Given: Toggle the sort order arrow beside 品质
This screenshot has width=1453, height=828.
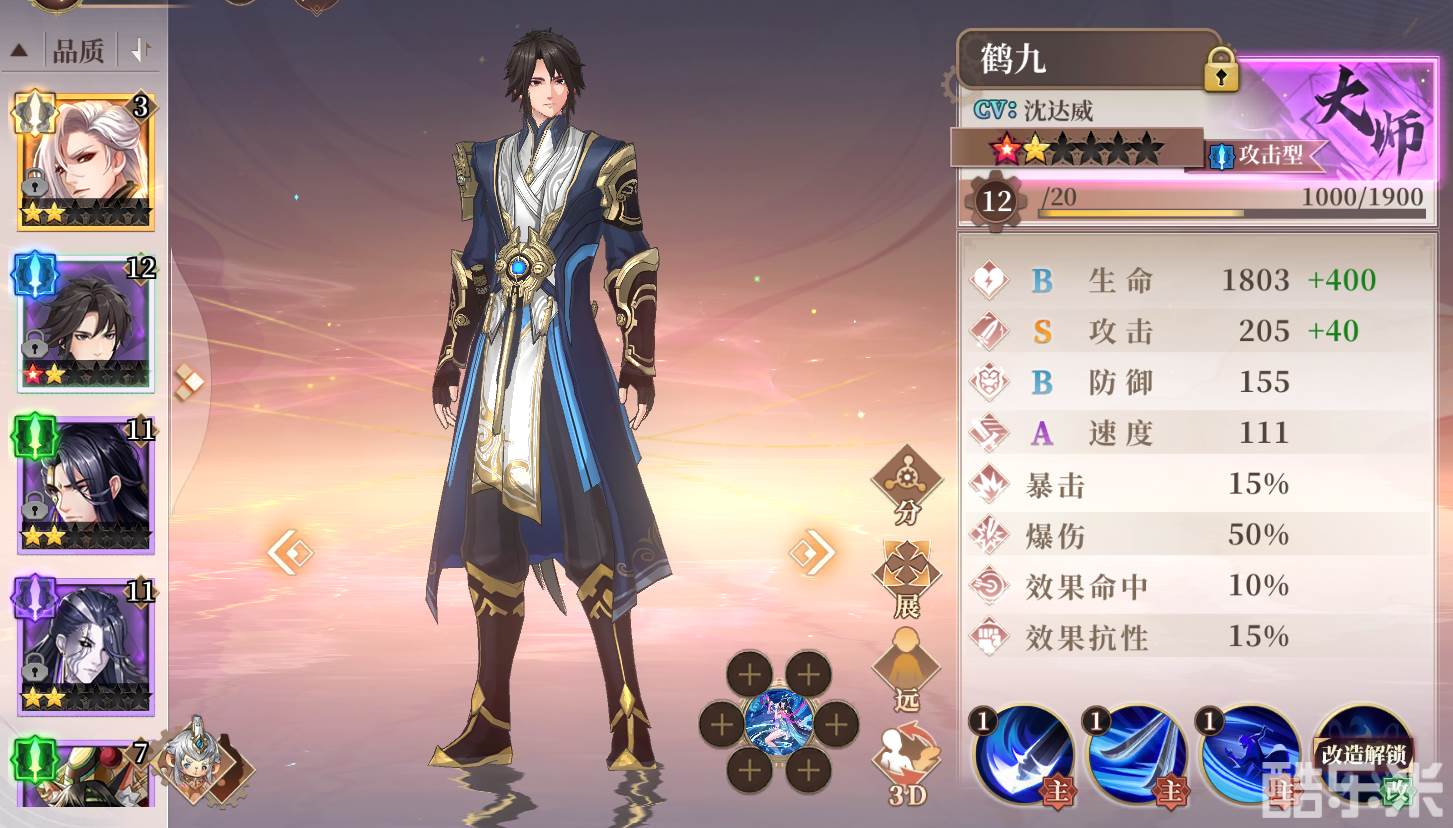Looking at the screenshot, I should [141, 50].
